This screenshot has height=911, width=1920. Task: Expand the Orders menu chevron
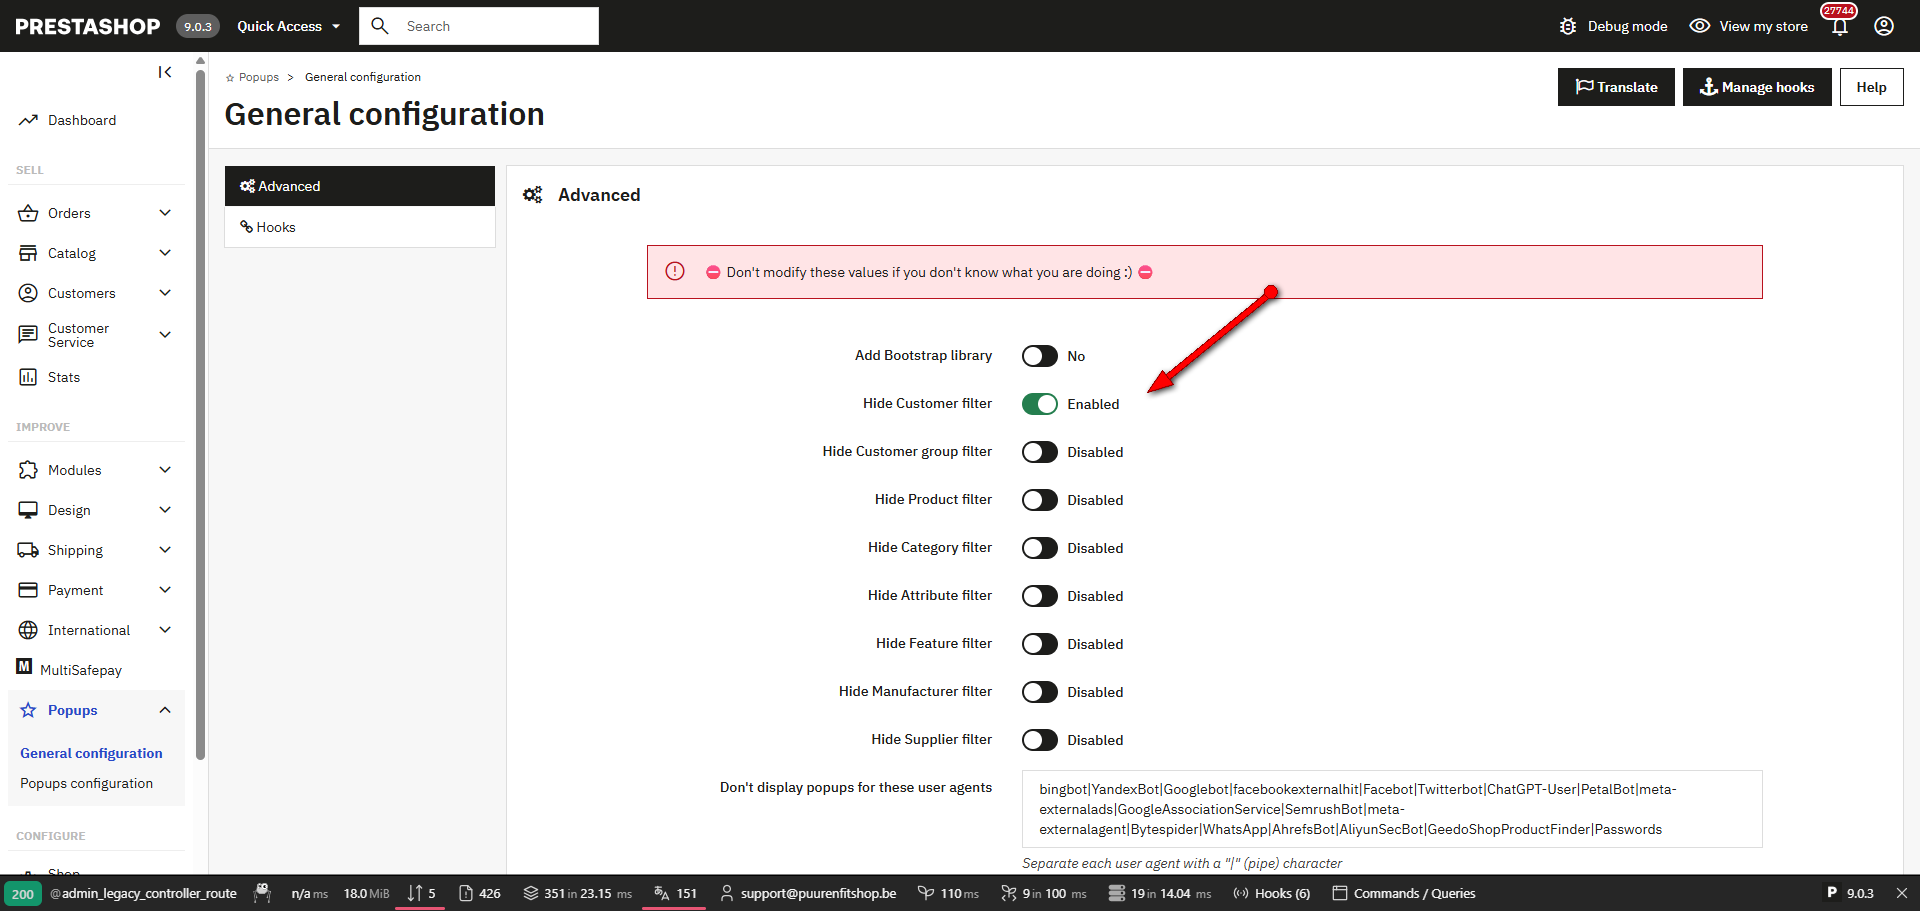(x=165, y=213)
